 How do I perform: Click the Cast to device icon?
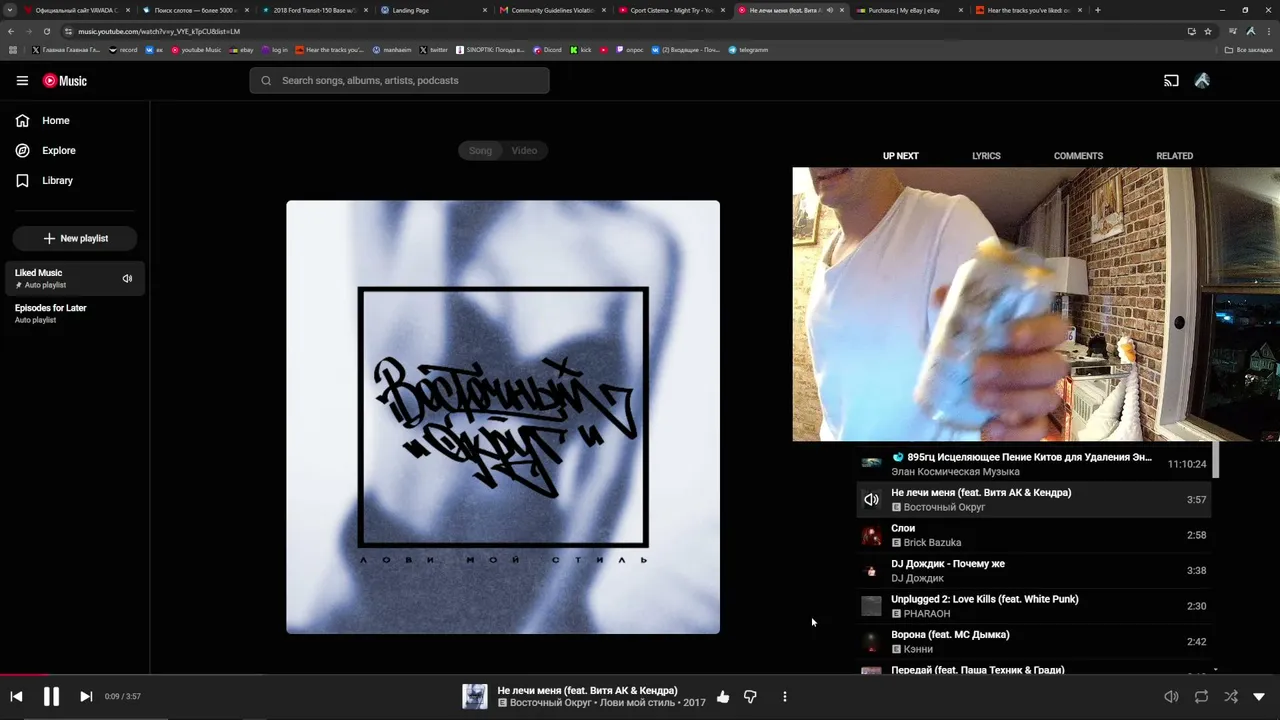1171,81
